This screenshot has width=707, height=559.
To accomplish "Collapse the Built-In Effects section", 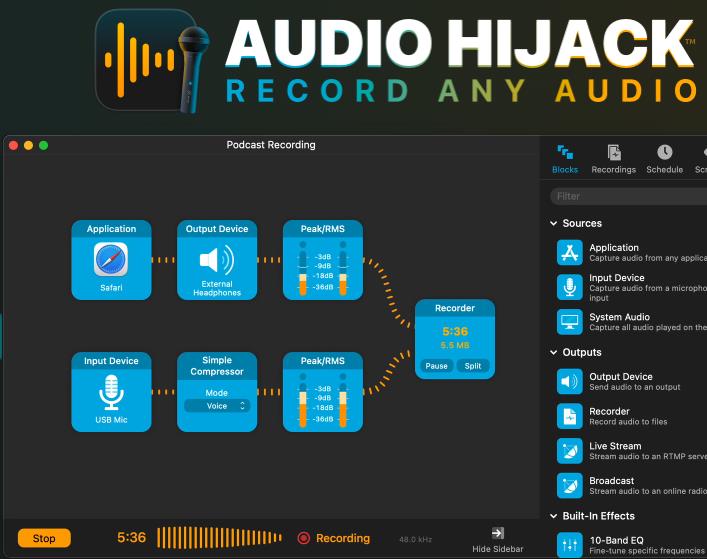I will 554,516.
